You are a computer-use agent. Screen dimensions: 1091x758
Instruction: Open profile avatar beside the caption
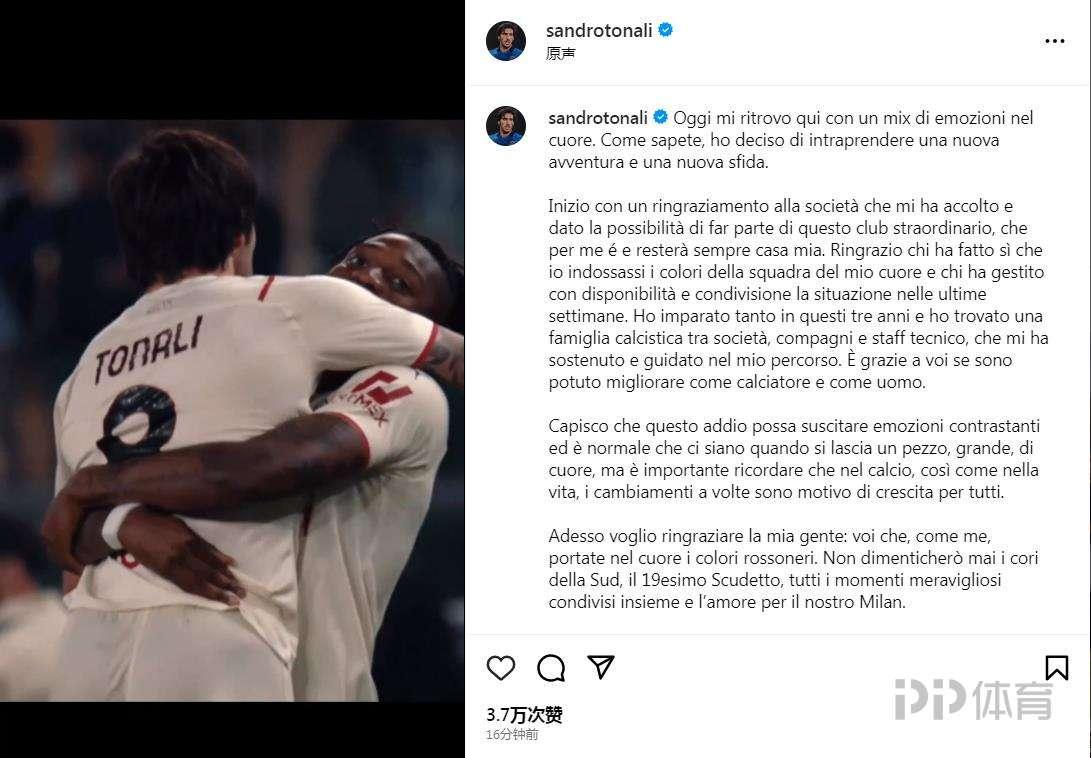point(506,126)
